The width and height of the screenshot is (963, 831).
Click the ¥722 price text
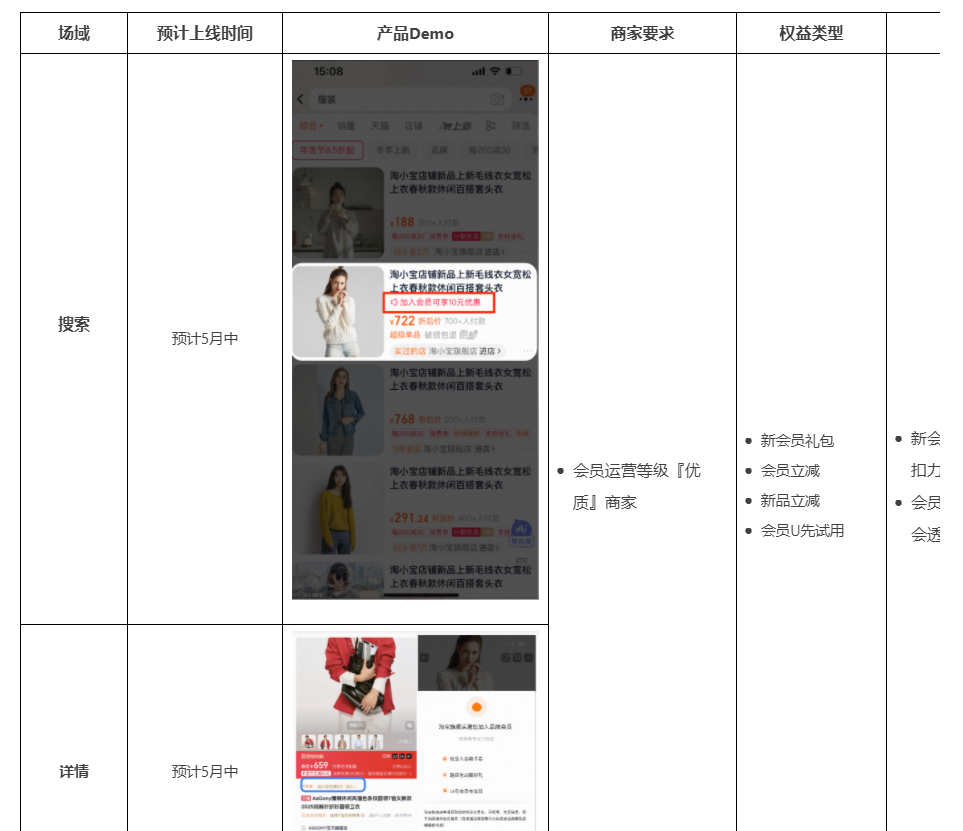[402, 321]
